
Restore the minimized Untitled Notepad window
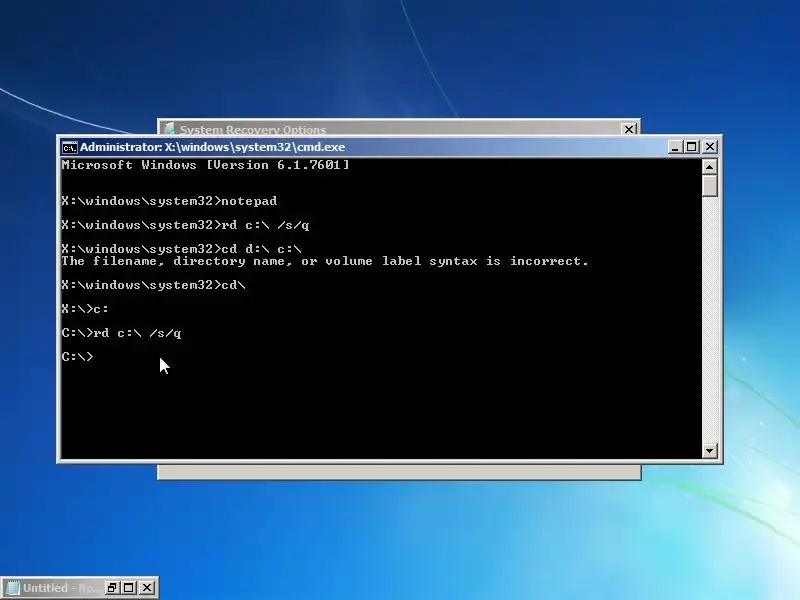coord(111,588)
